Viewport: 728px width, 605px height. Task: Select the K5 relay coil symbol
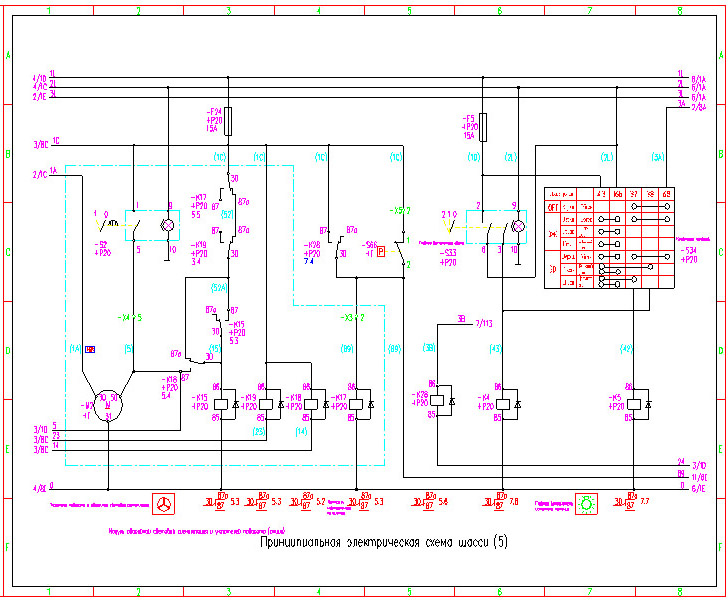pyautogui.click(x=634, y=404)
